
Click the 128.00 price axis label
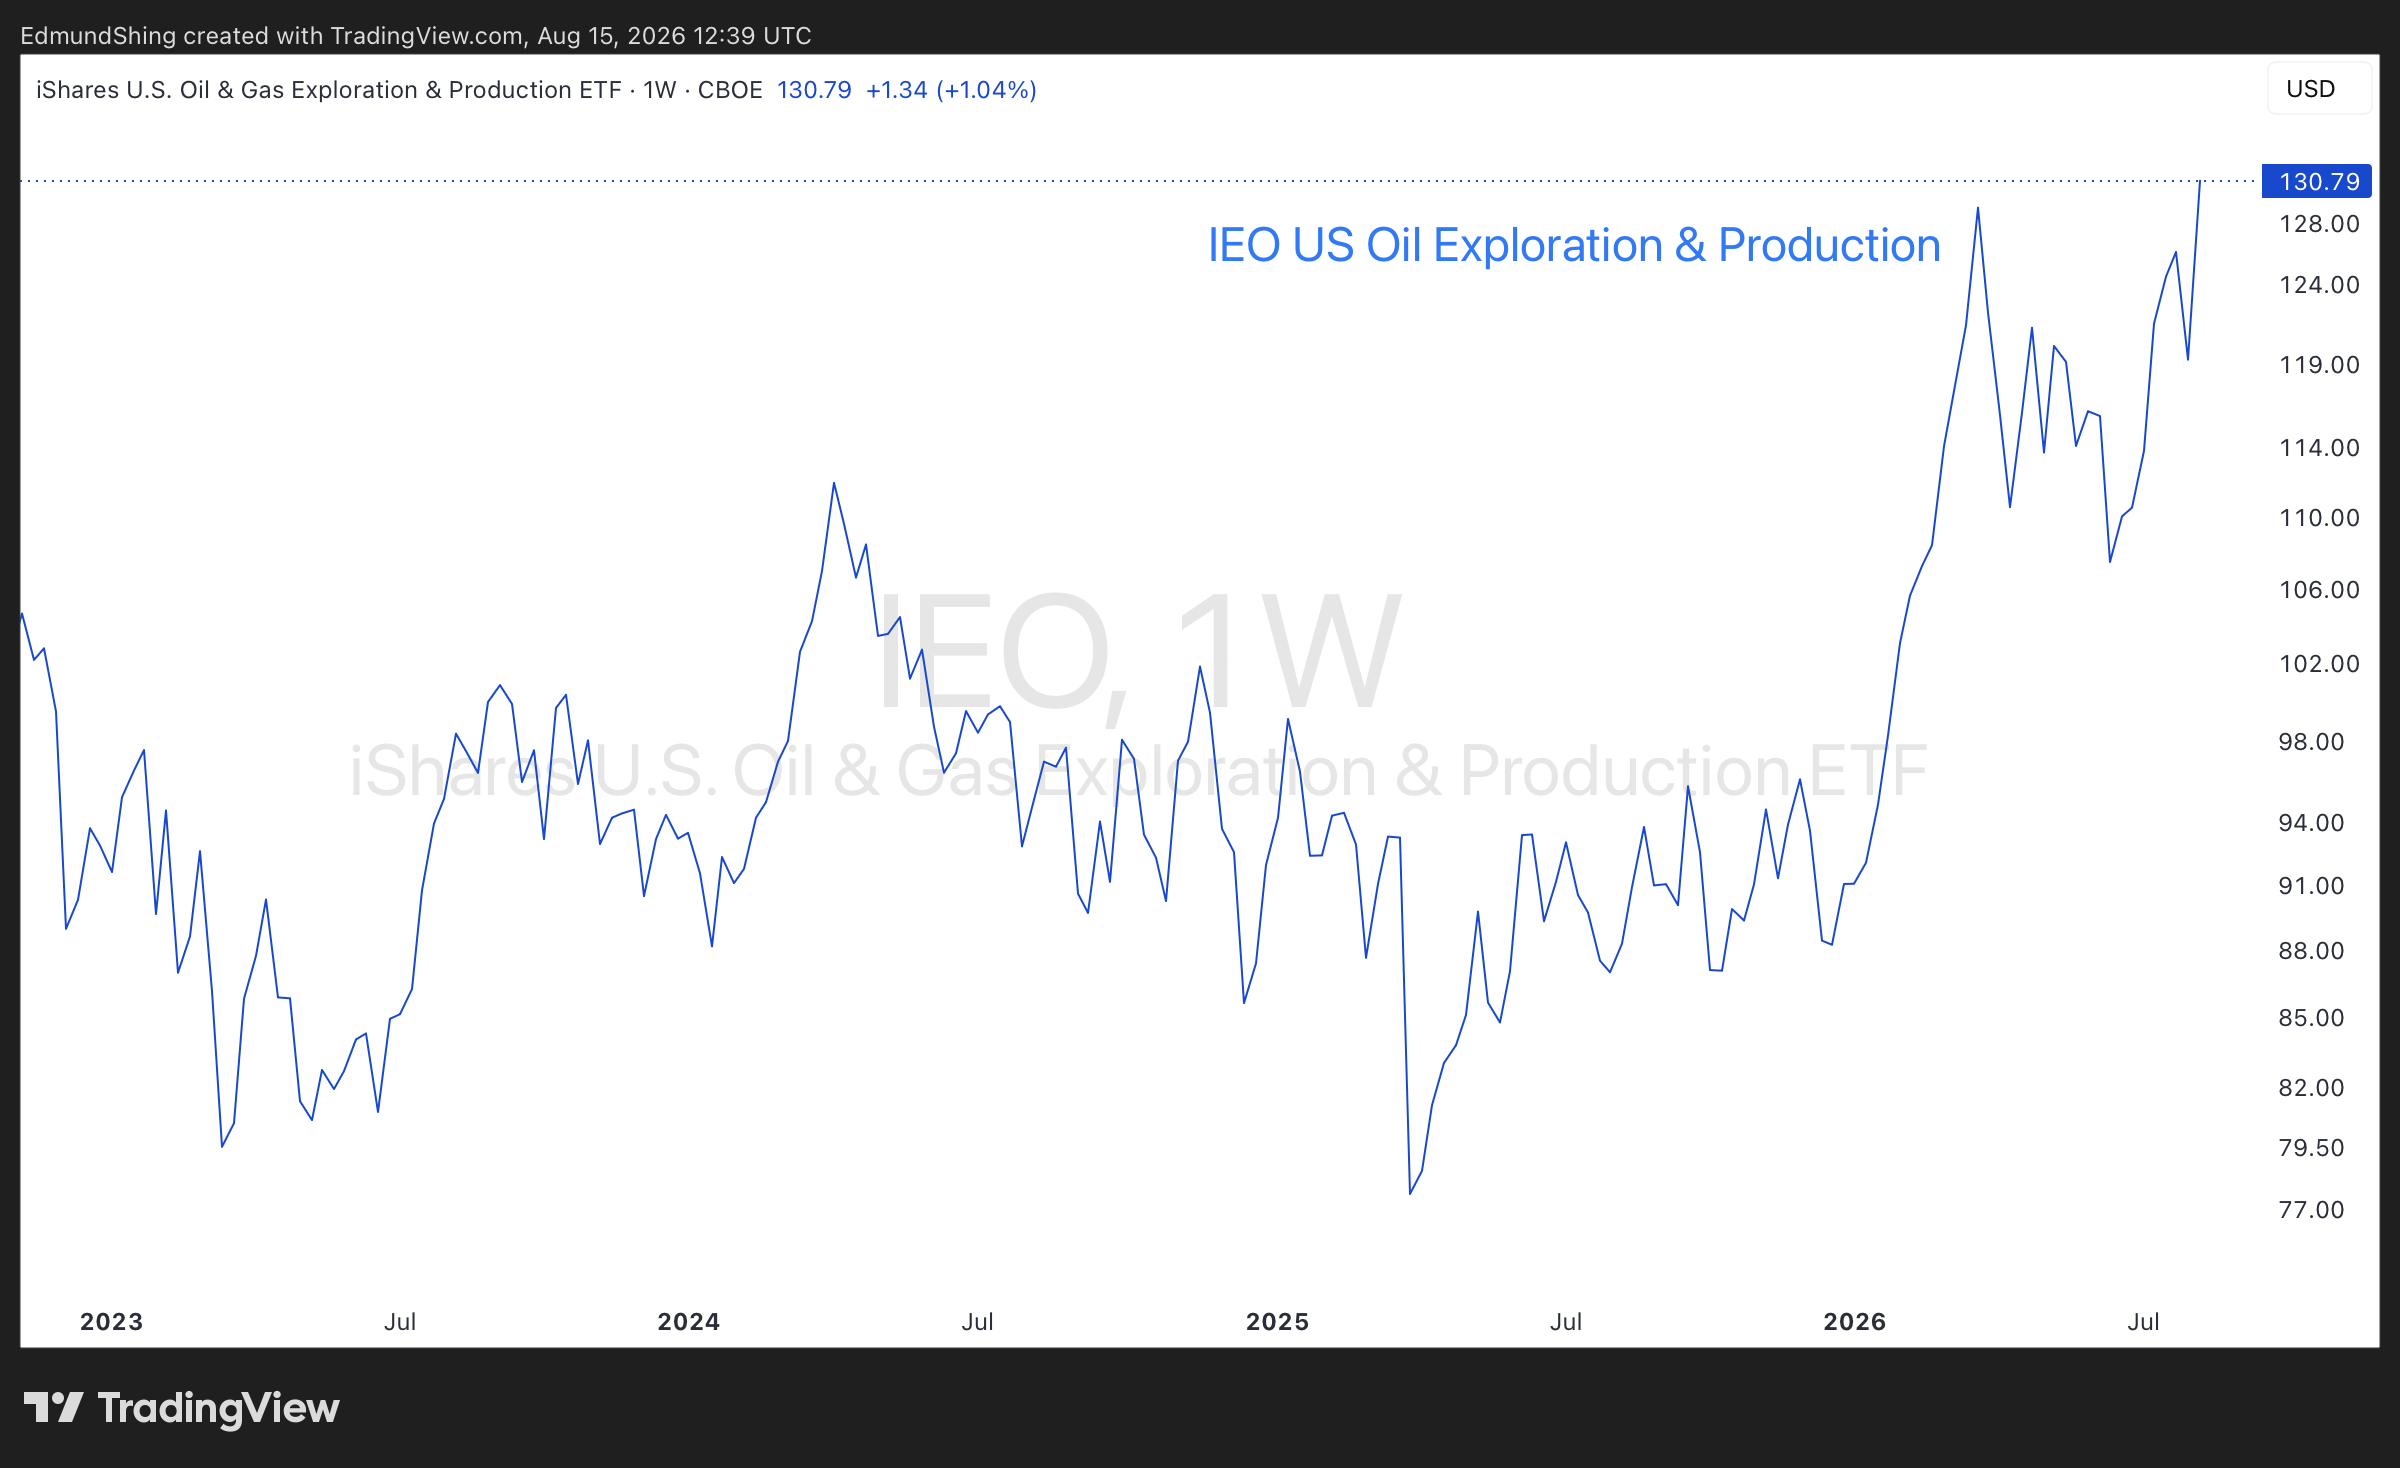(2319, 224)
